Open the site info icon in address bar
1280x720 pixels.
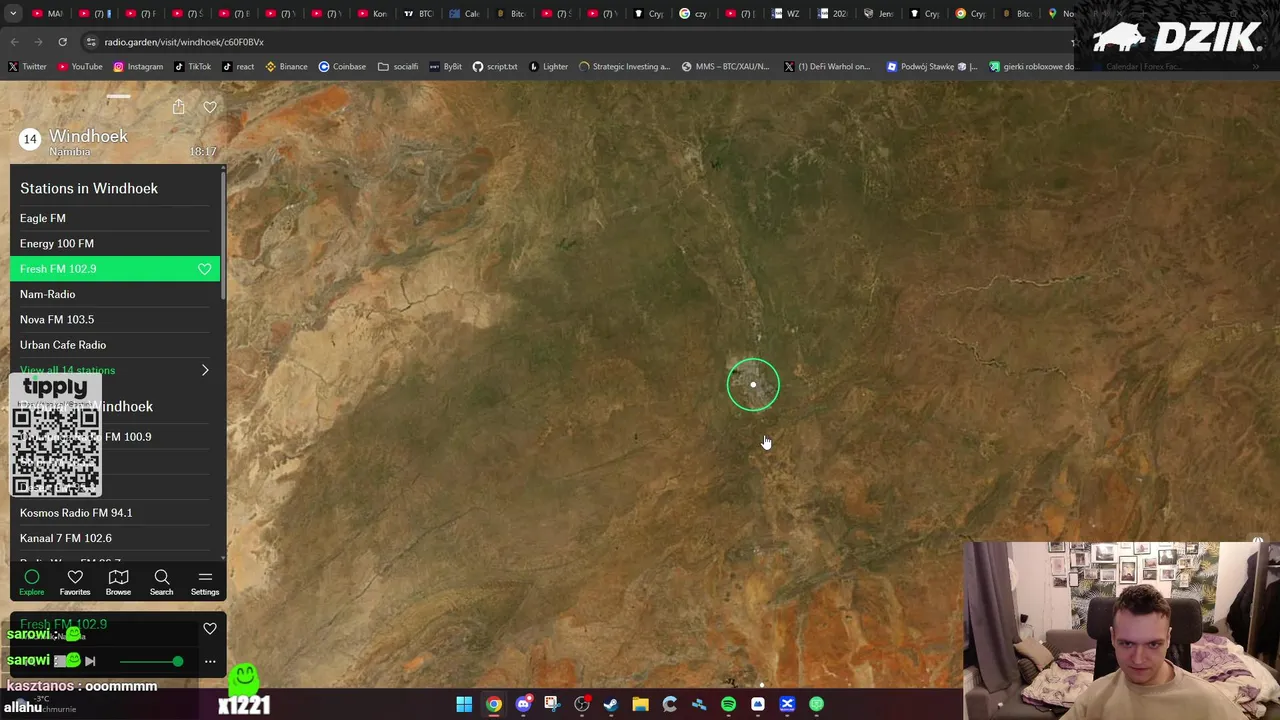click(x=91, y=42)
